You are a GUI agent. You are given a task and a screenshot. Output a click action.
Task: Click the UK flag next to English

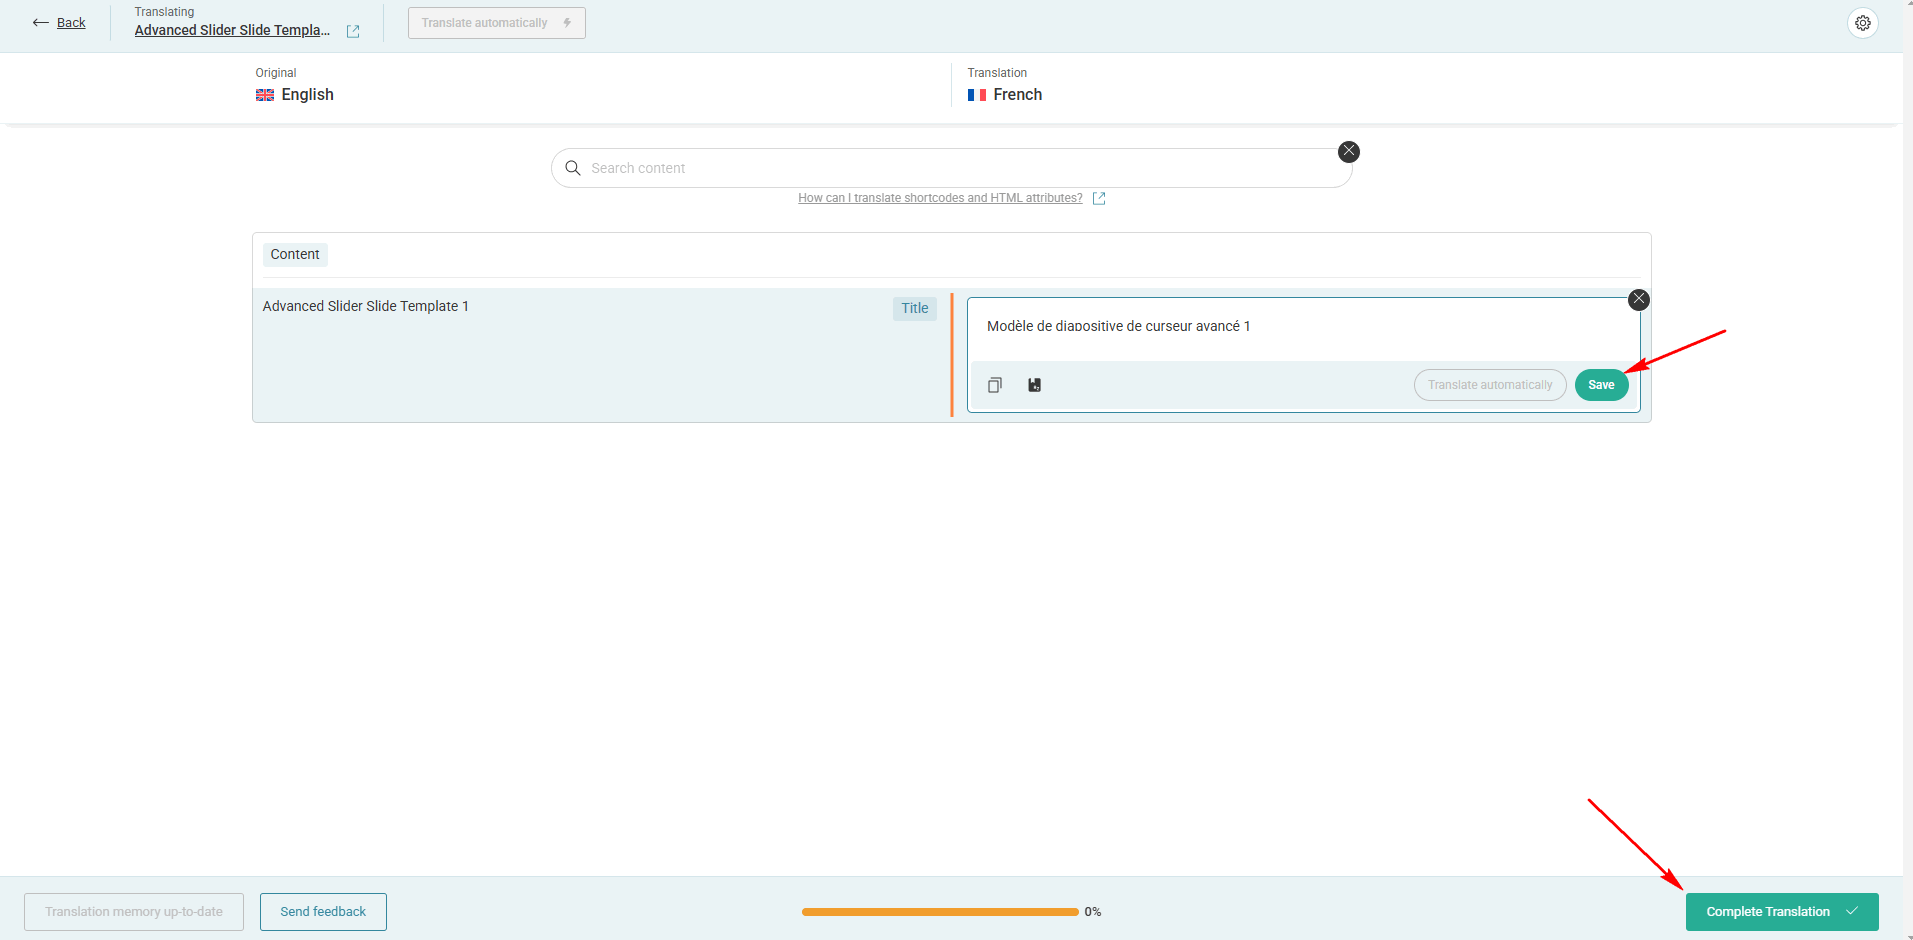pyautogui.click(x=265, y=95)
